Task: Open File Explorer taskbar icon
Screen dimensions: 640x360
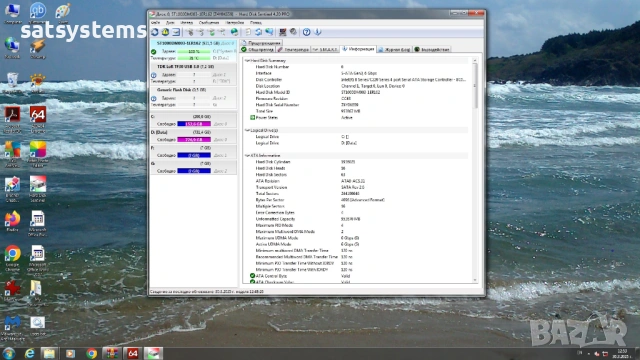Action: click(x=49, y=353)
